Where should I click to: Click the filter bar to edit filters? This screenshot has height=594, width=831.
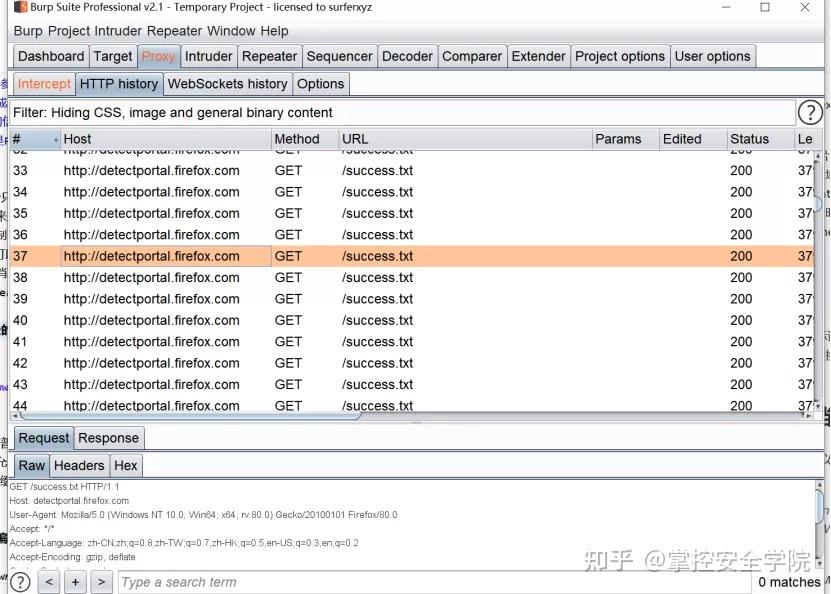(x=402, y=113)
